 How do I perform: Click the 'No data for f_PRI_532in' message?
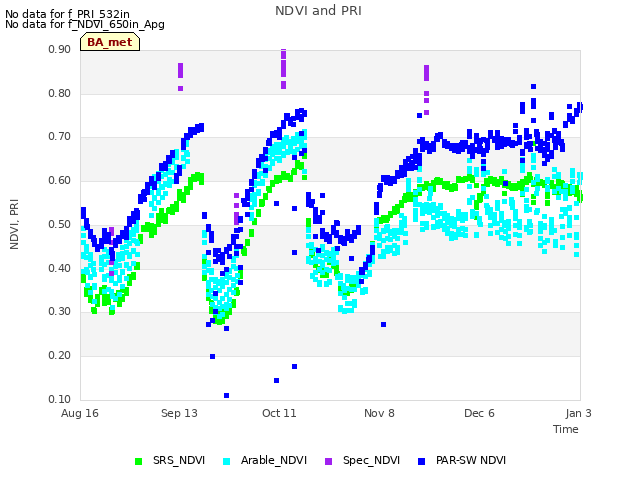(67, 14)
